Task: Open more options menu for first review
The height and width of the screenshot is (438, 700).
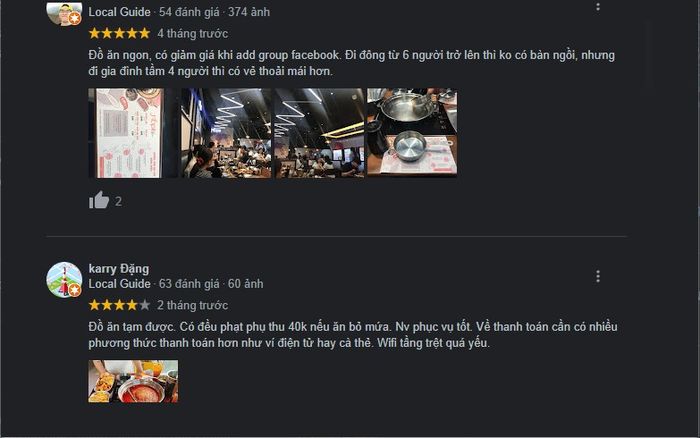Action: tap(598, 6)
